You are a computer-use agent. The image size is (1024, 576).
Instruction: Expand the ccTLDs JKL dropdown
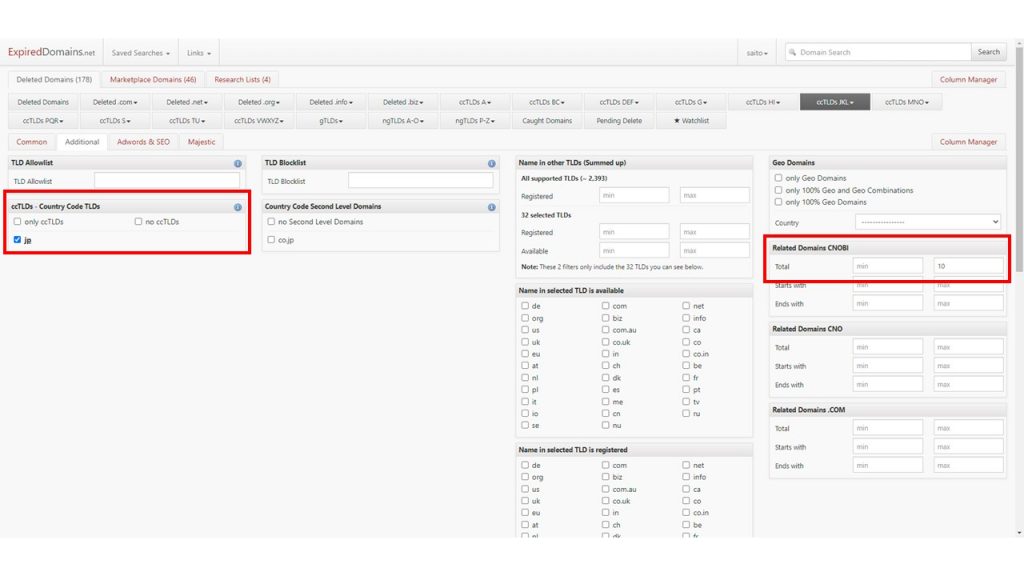[835, 102]
